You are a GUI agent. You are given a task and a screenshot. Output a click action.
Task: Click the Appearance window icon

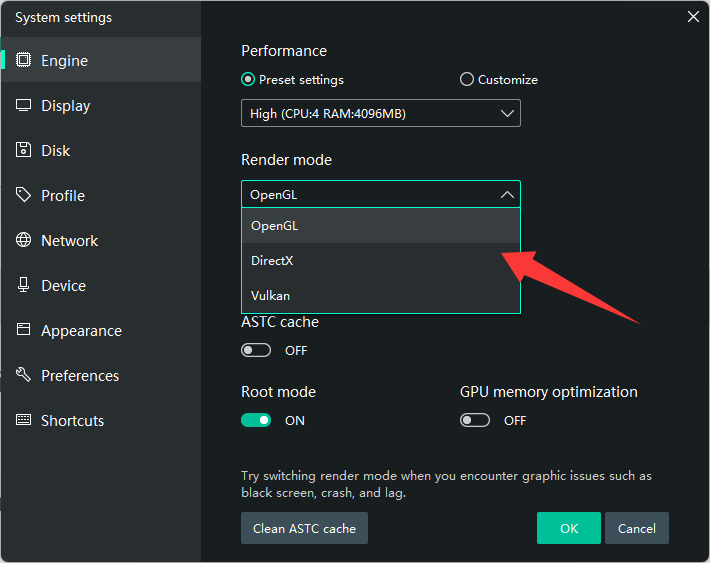coord(24,330)
